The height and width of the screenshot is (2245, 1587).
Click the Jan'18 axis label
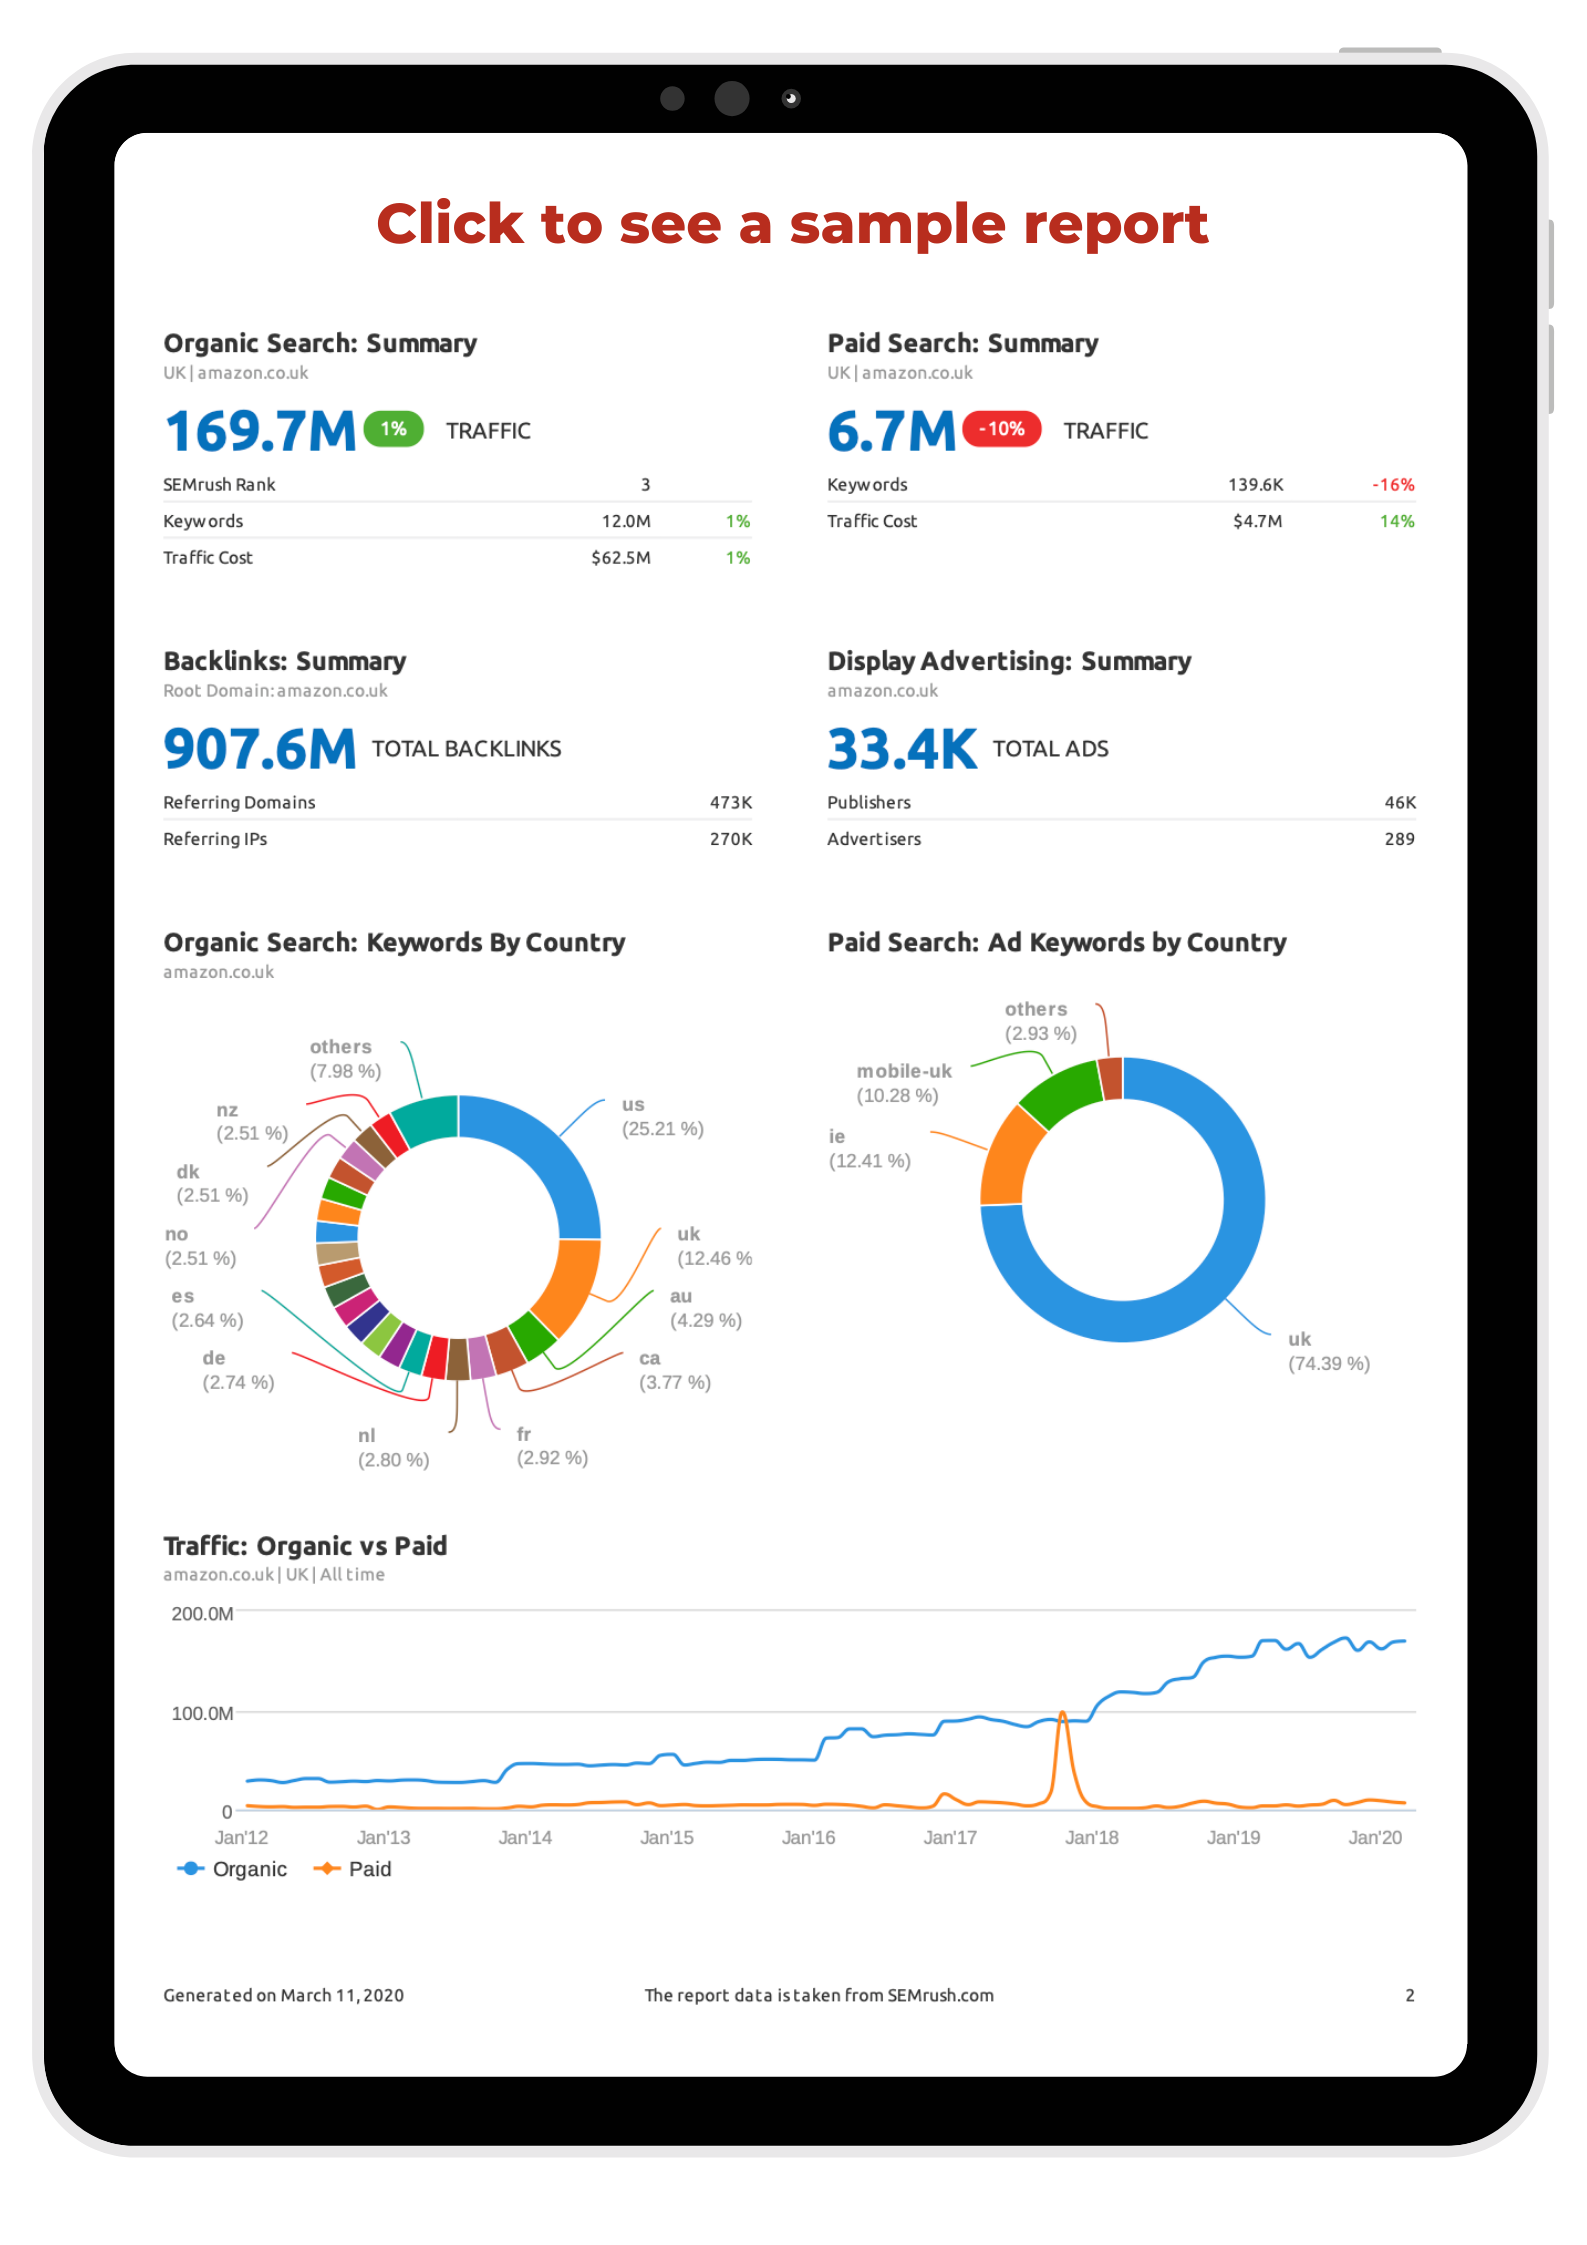tap(1091, 1837)
